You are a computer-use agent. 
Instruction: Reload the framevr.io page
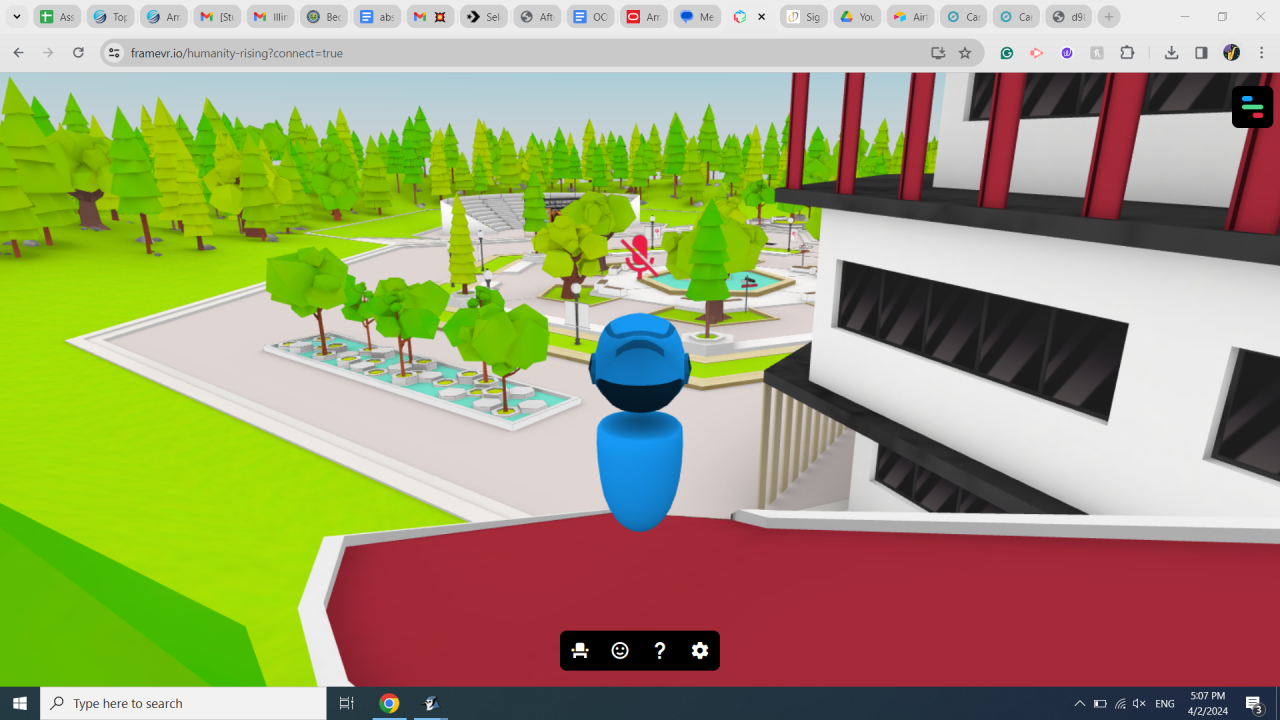pos(78,53)
